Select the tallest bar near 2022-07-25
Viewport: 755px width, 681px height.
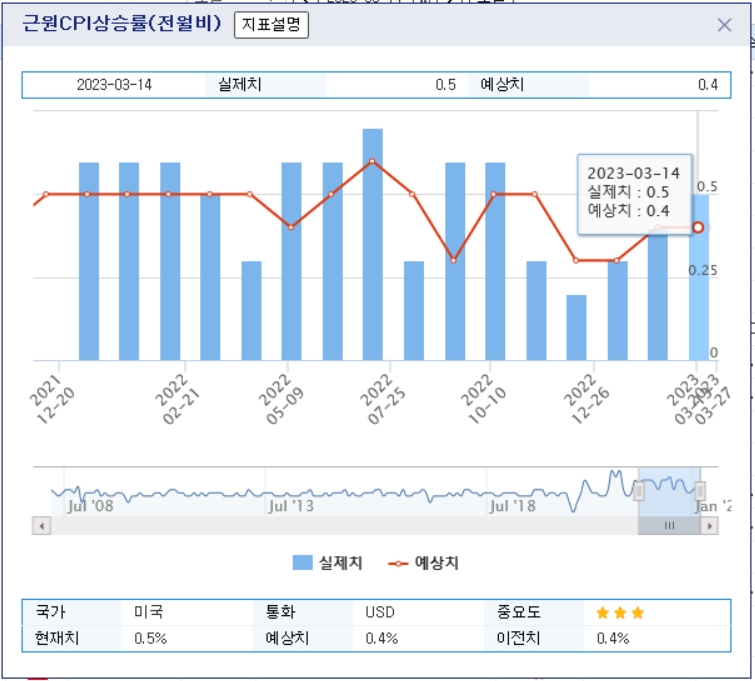[x=373, y=244]
